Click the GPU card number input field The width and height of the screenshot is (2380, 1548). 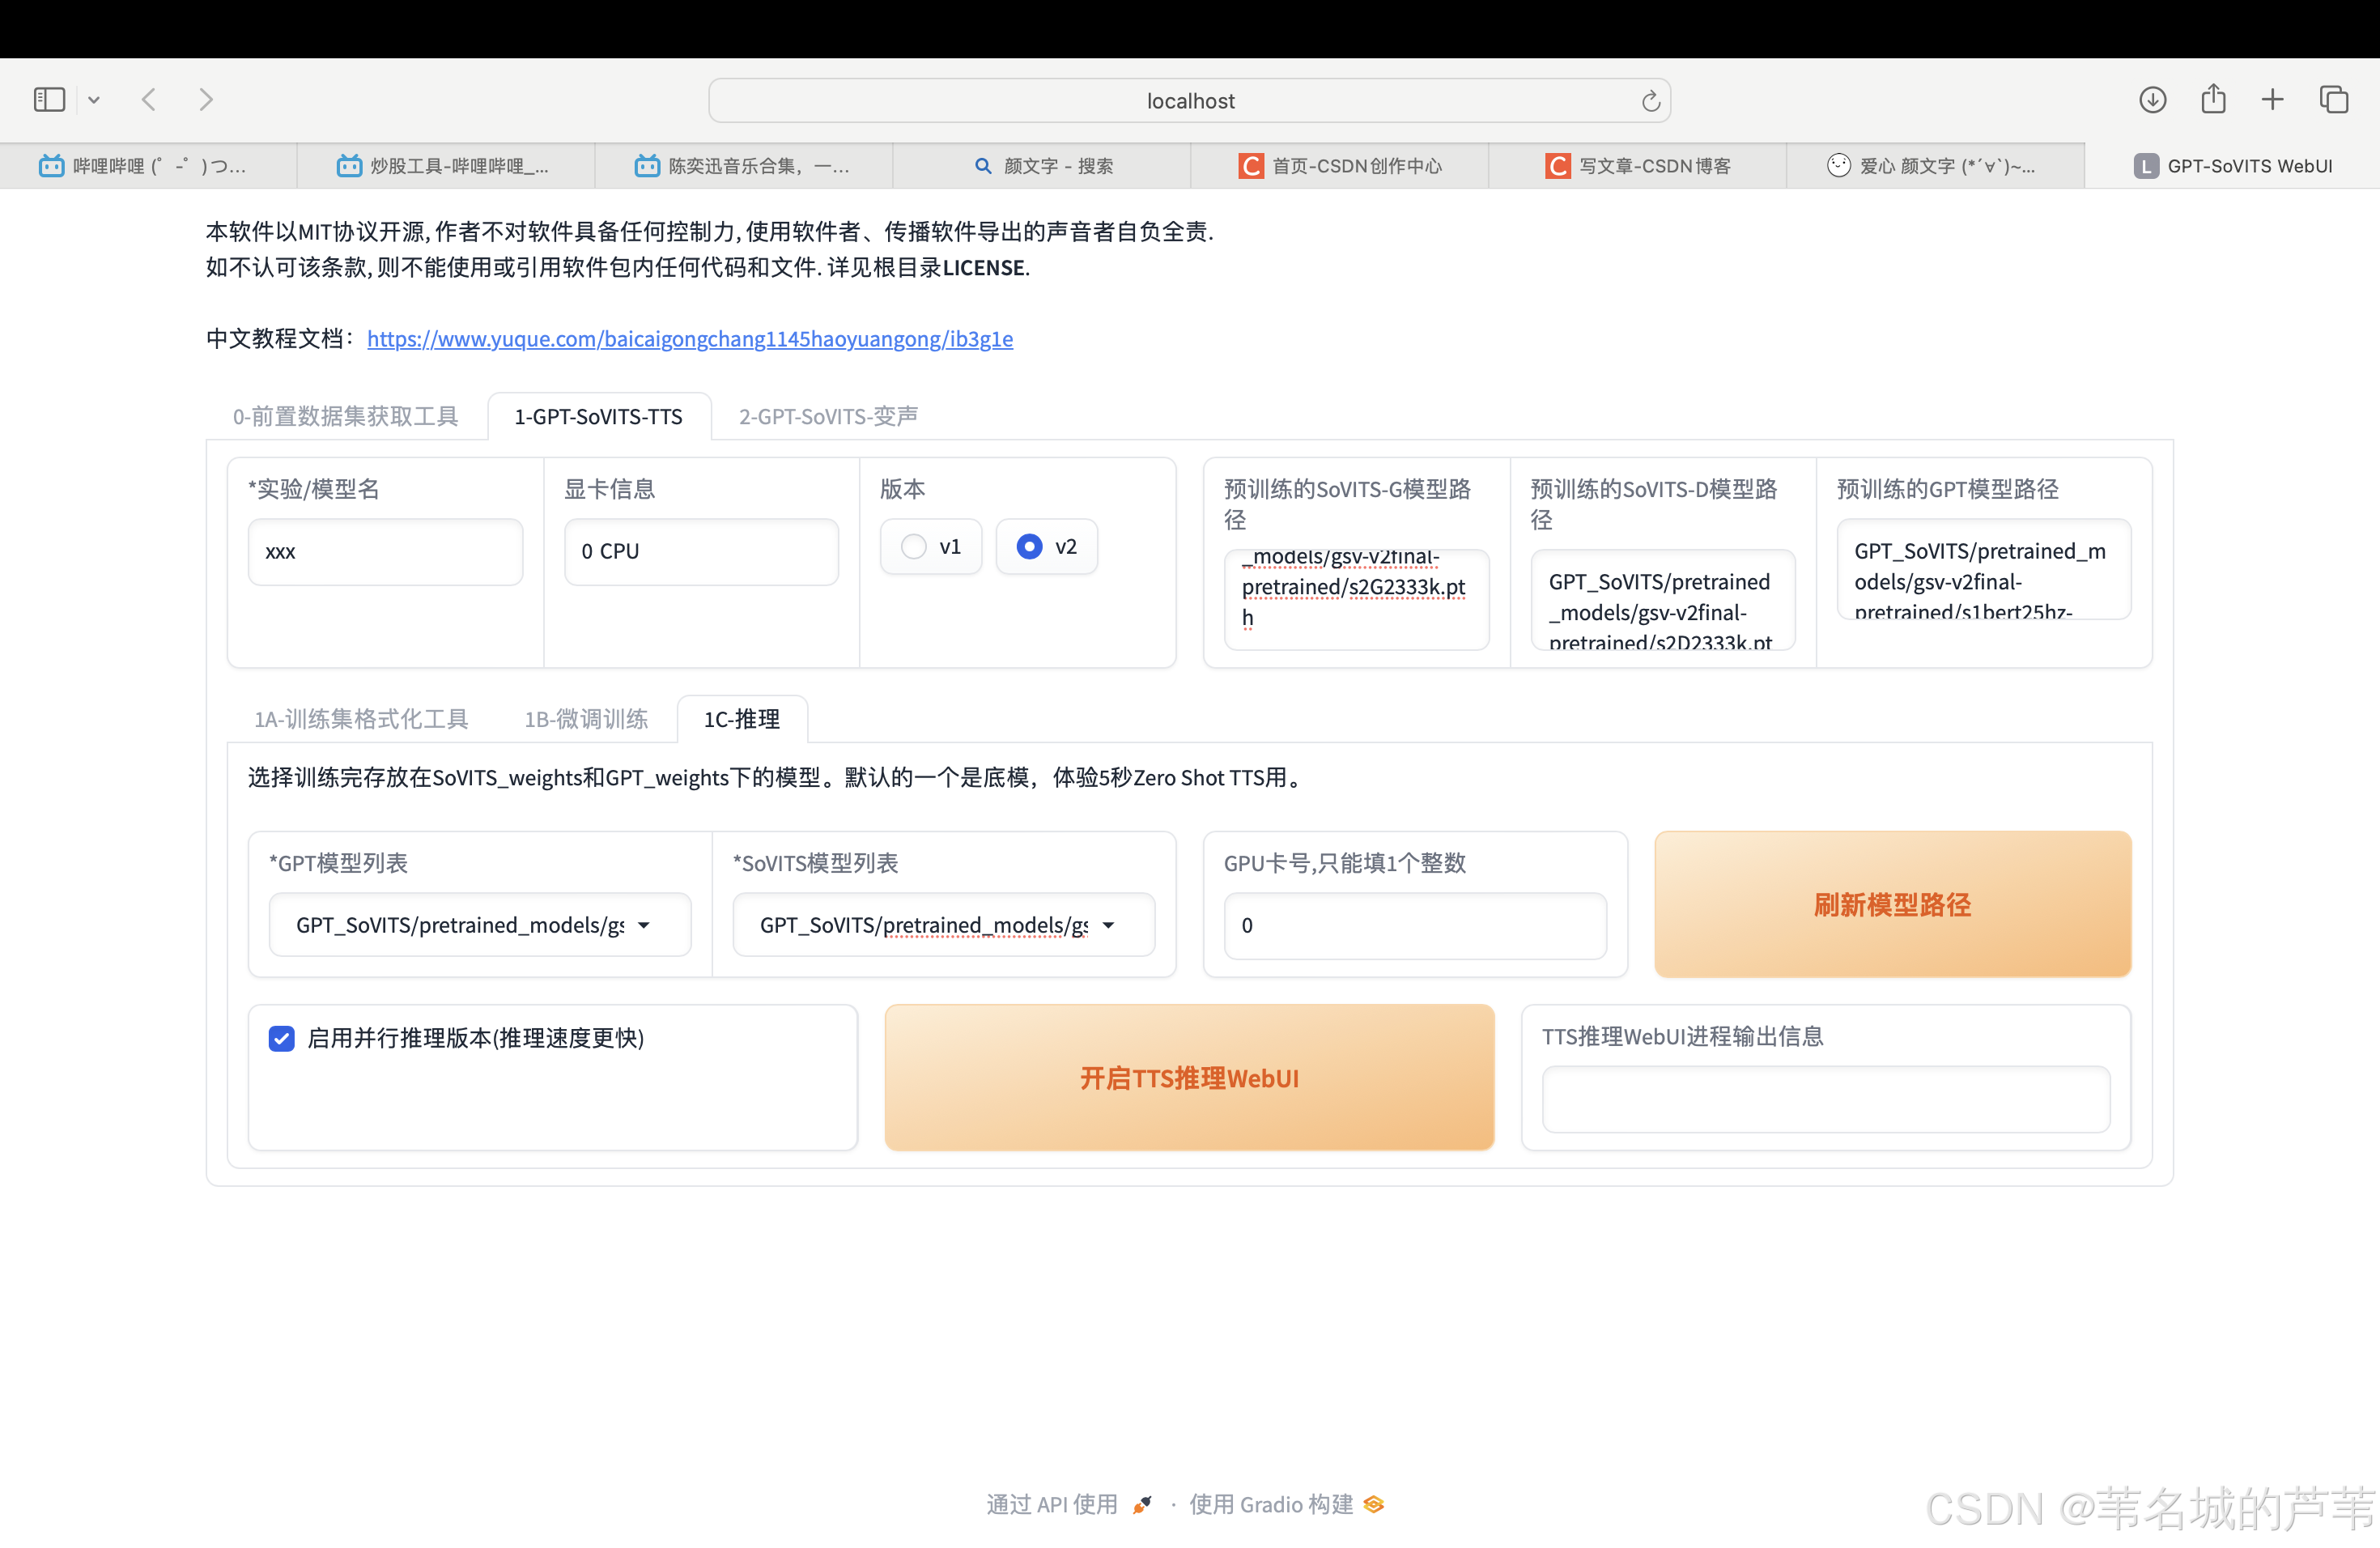coord(1414,926)
